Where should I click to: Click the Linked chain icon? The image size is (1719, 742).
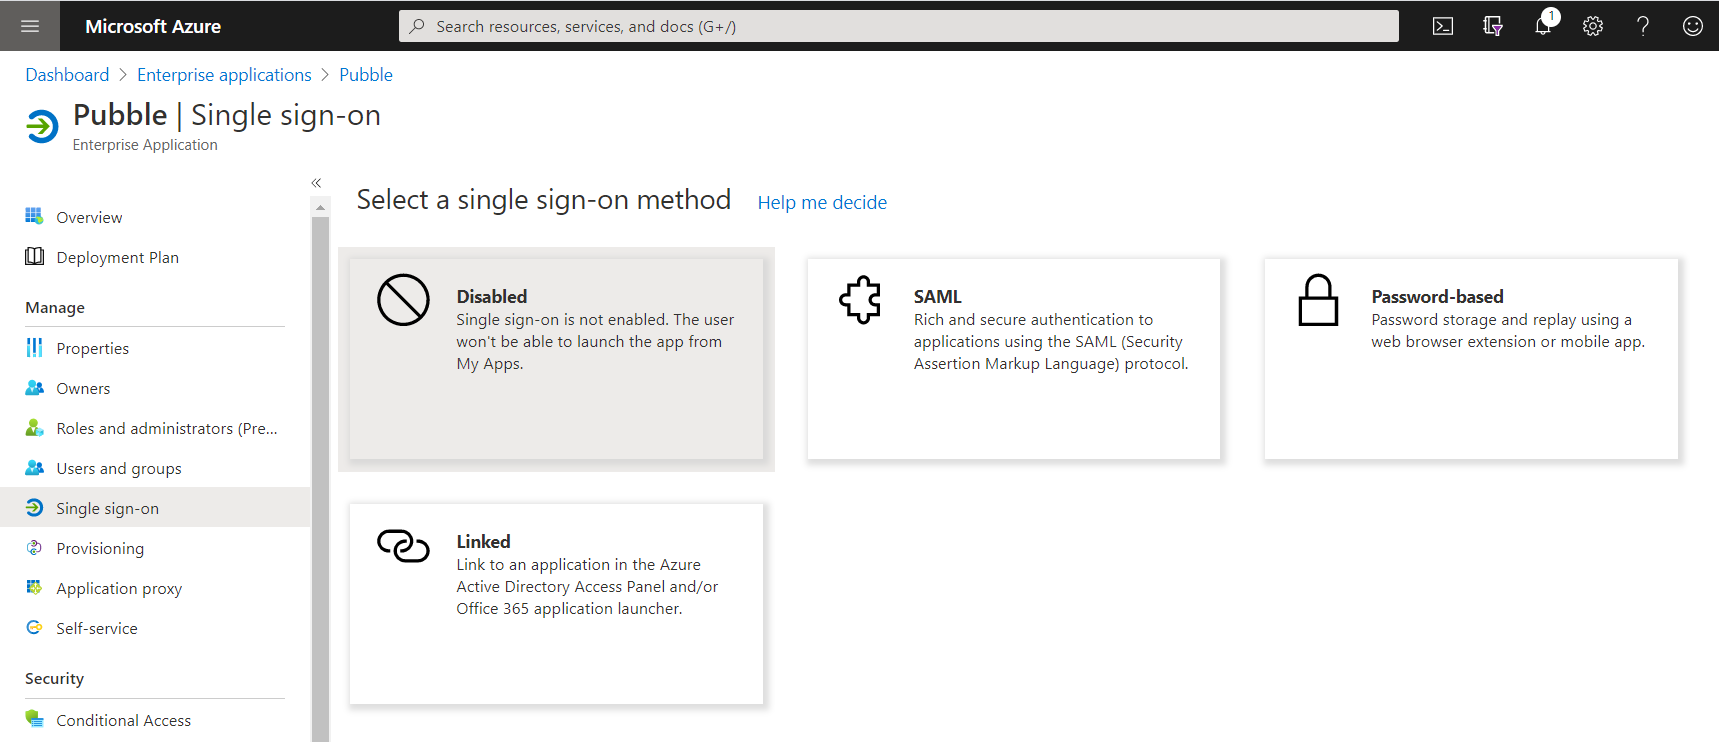click(403, 546)
